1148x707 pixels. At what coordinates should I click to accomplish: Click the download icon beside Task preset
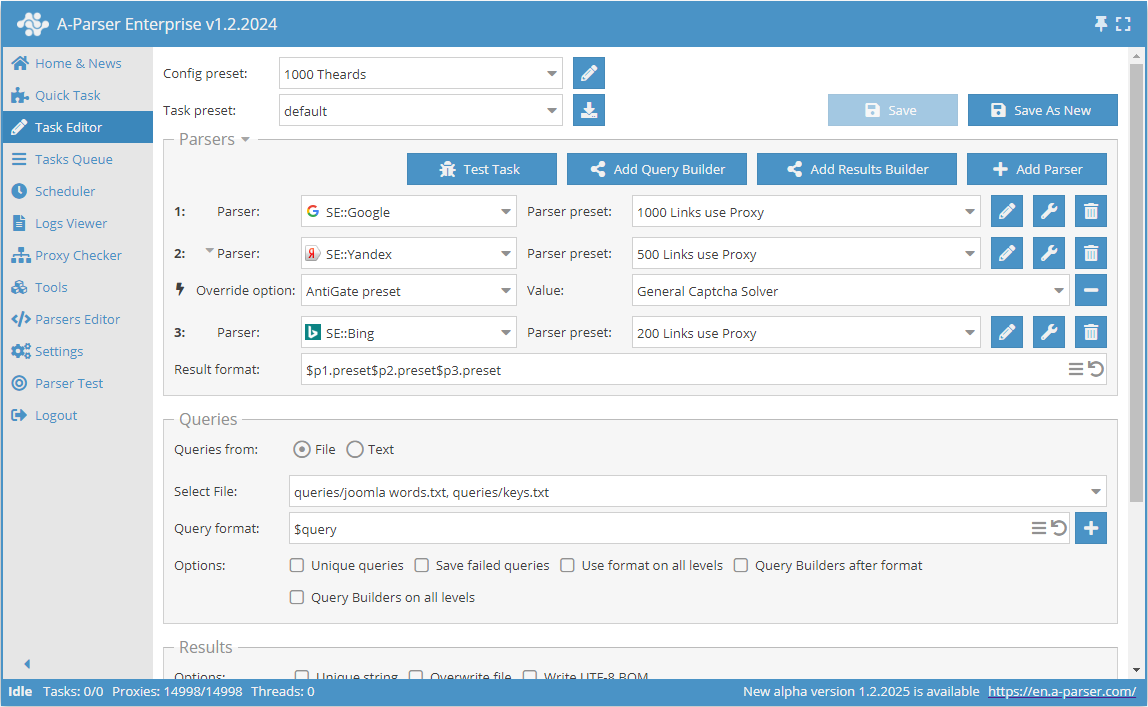point(589,110)
